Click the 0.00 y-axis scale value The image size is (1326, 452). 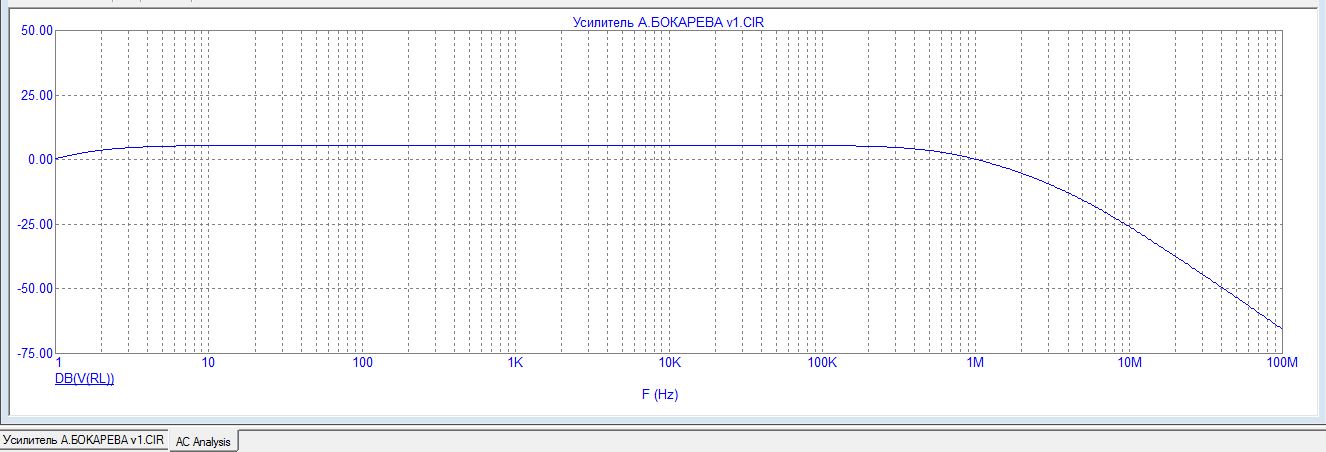click(40, 160)
